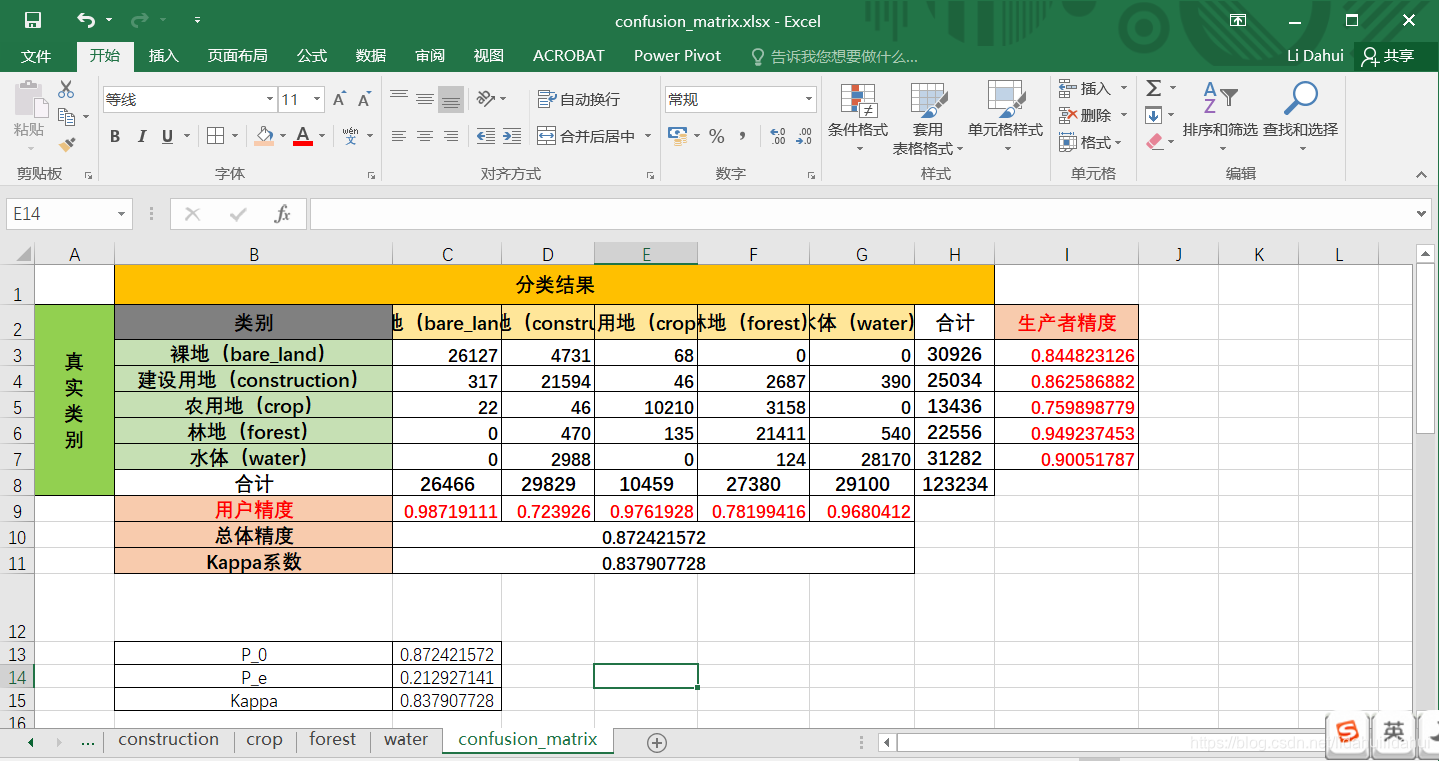1439x761 pixels.
Task: Click into the formula bar field
Action: point(861,214)
